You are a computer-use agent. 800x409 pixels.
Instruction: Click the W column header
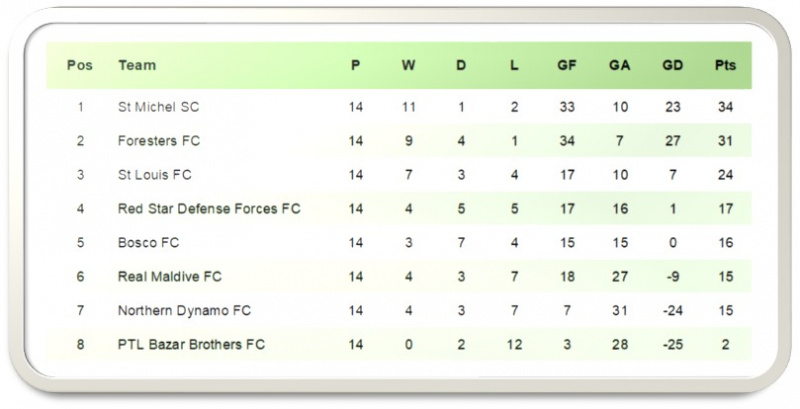(x=408, y=65)
